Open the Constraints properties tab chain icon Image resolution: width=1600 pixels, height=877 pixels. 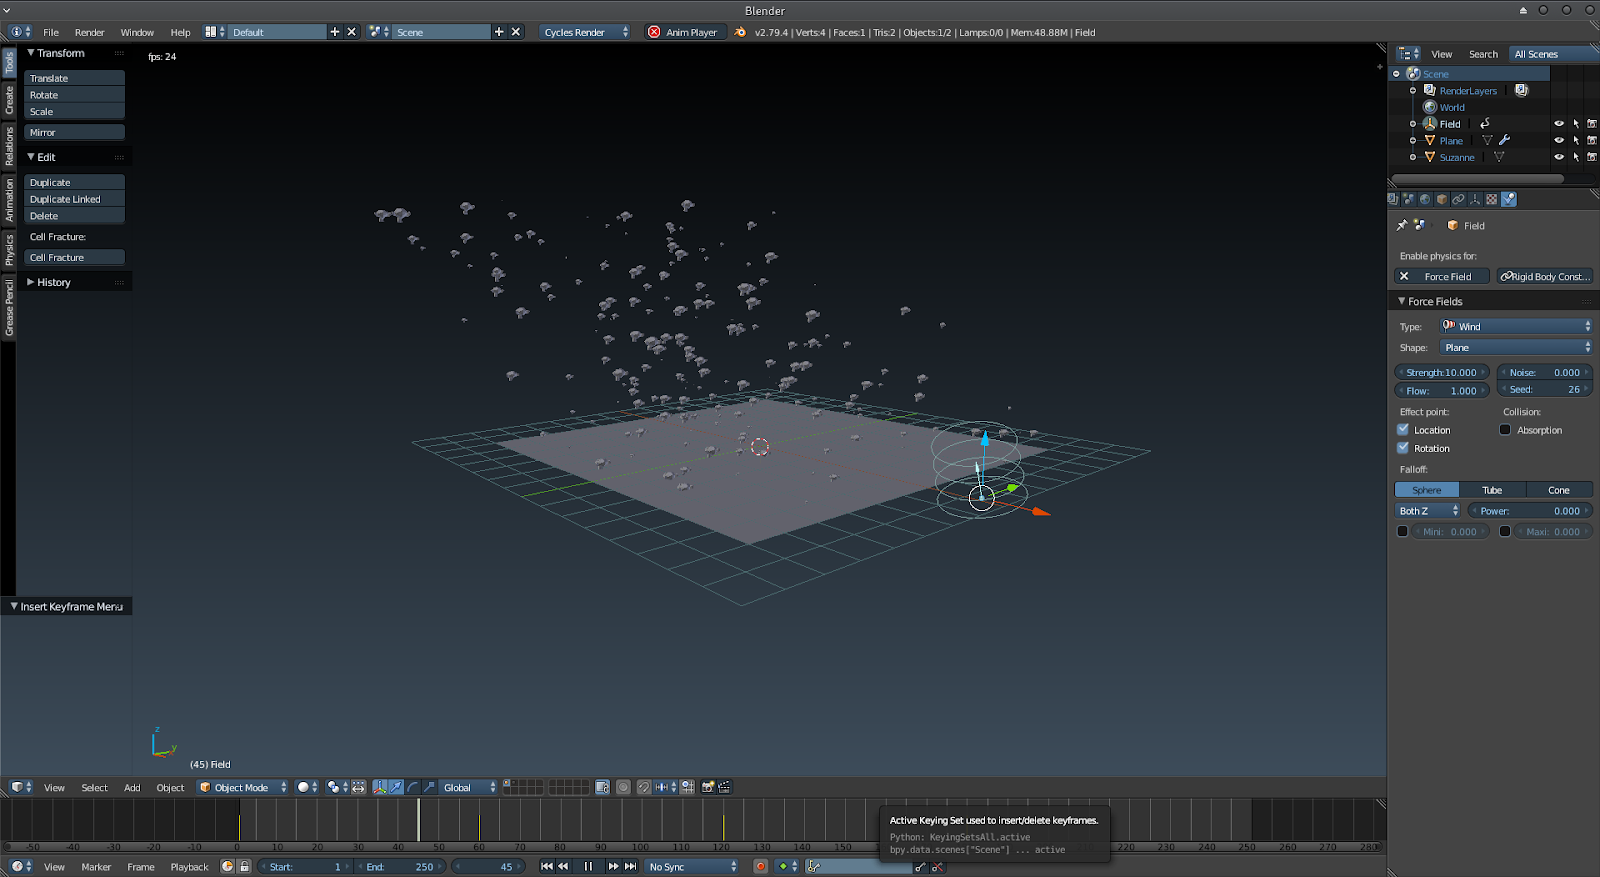[x=1458, y=199]
